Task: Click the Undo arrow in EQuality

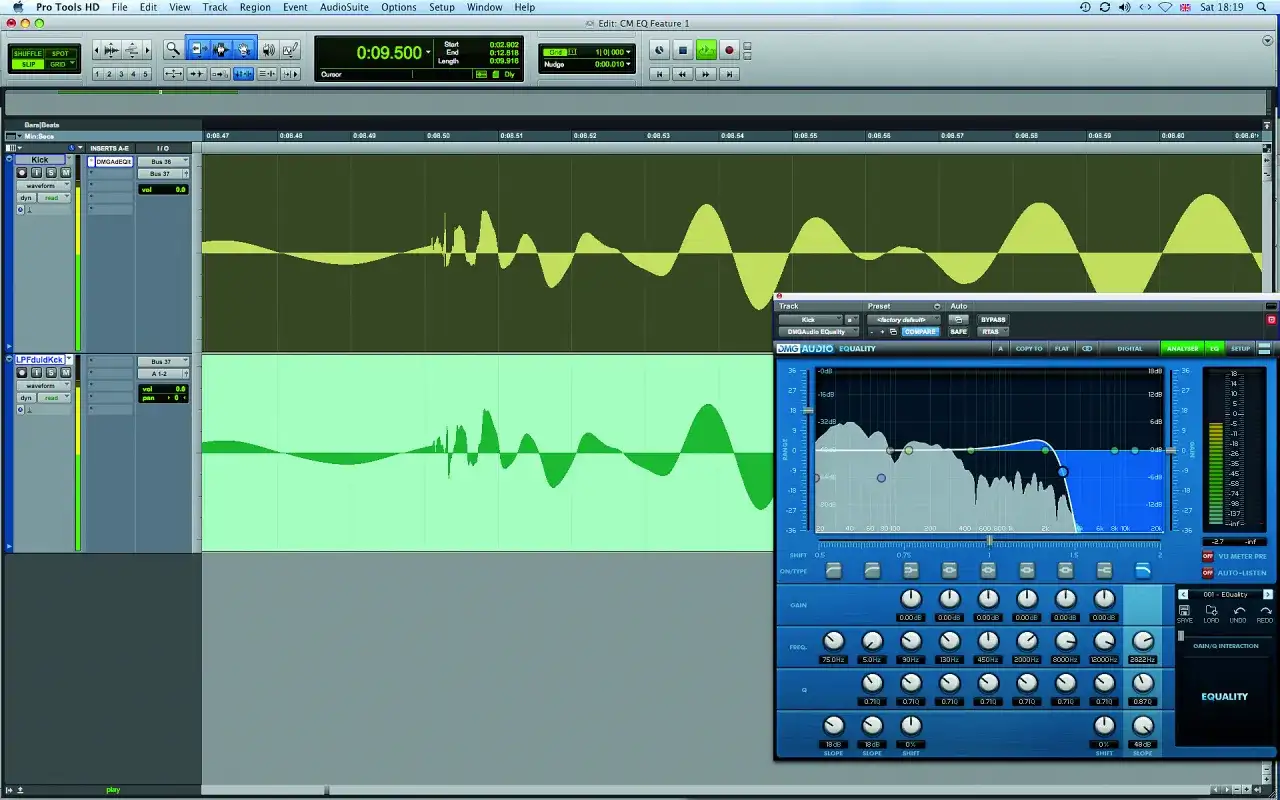Action: [x=1239, y=612]
